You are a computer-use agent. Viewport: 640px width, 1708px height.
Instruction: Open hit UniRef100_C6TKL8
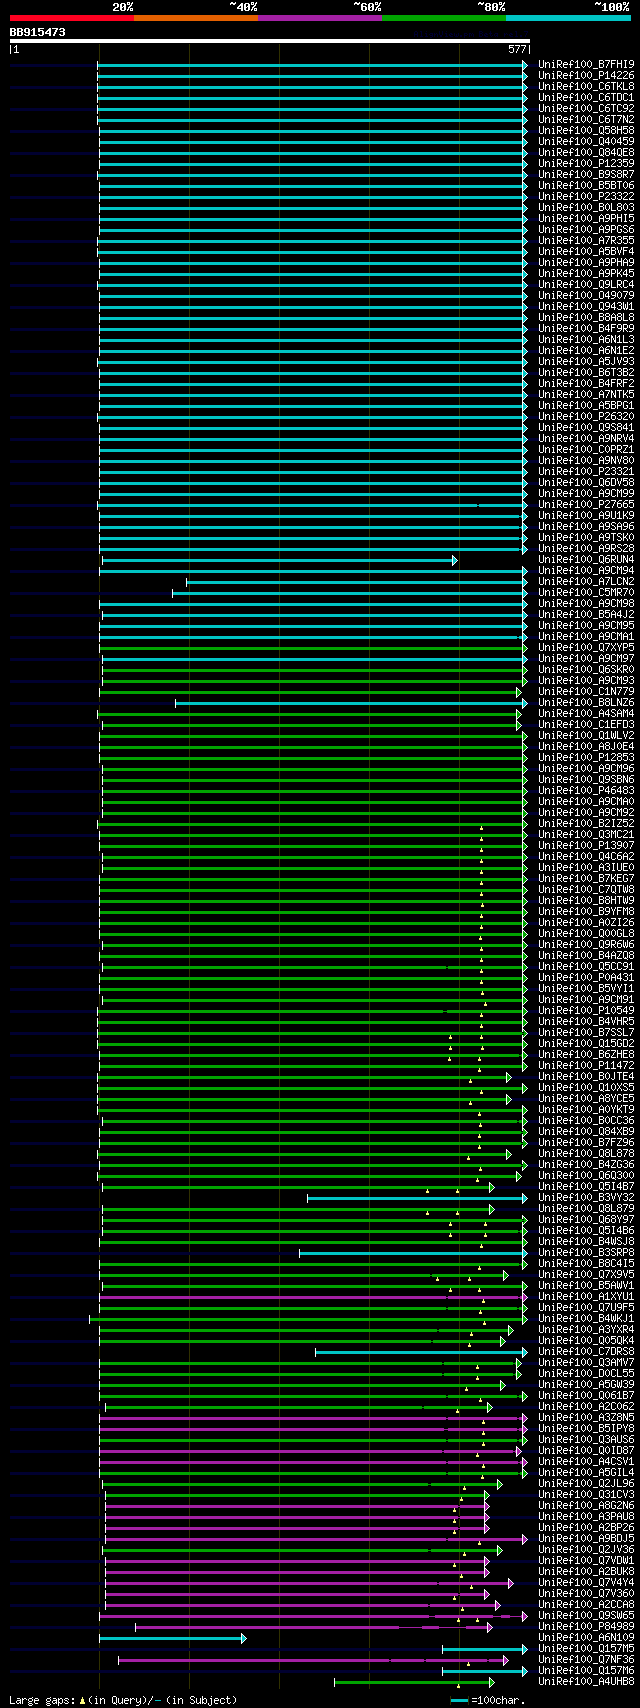coord(586,86)
